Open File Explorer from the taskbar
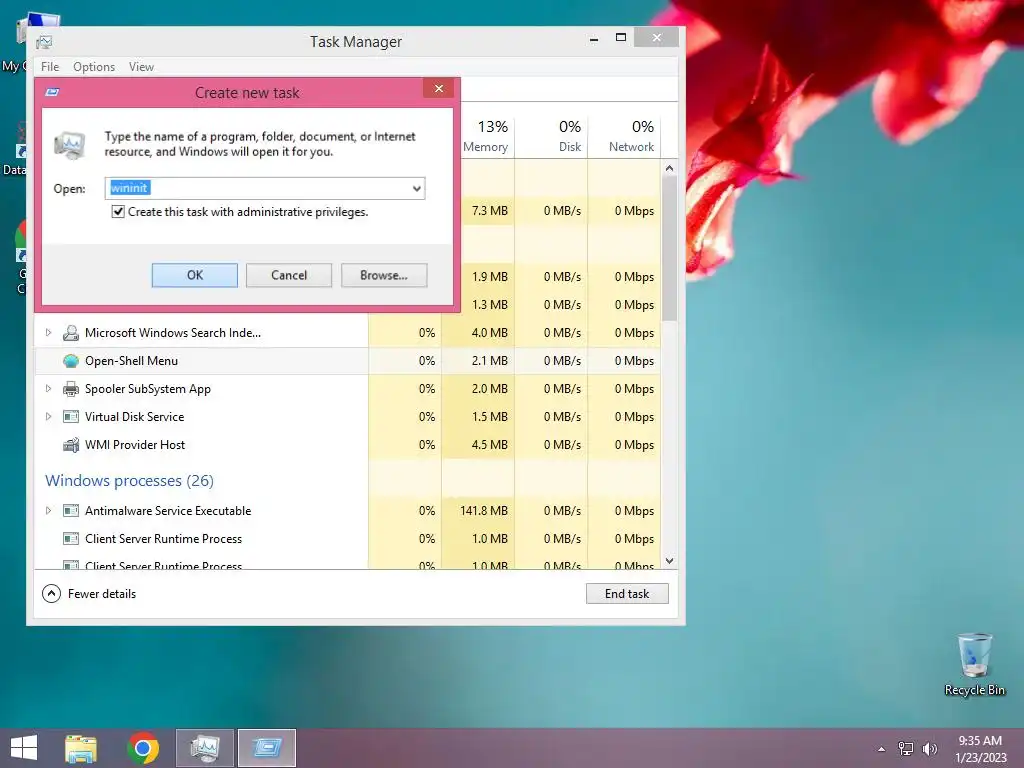The width and height of the screenshot is (1024, 768). click(81, 748)
